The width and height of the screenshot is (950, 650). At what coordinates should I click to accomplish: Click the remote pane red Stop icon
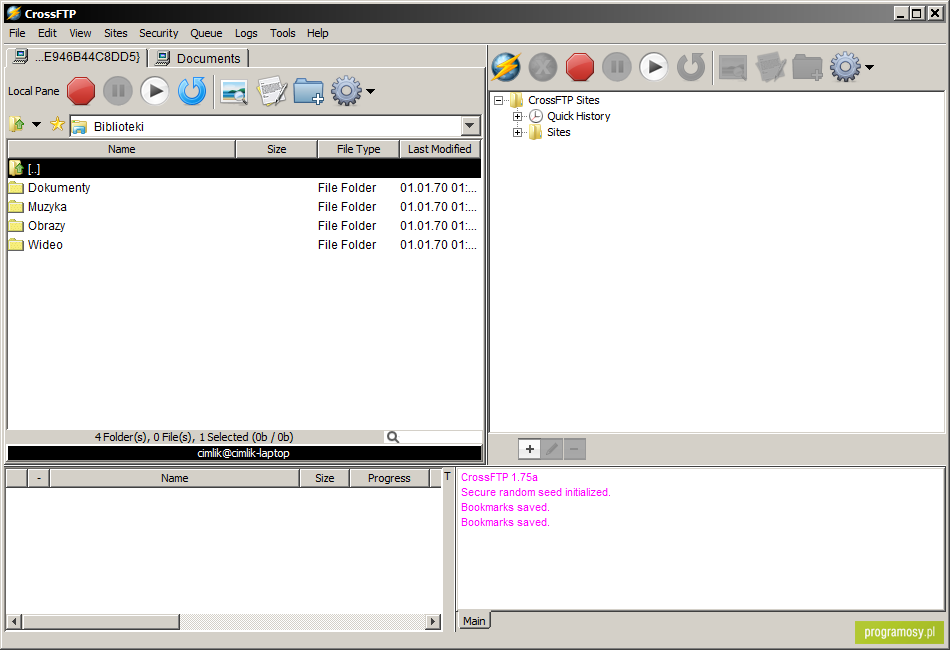580,67
